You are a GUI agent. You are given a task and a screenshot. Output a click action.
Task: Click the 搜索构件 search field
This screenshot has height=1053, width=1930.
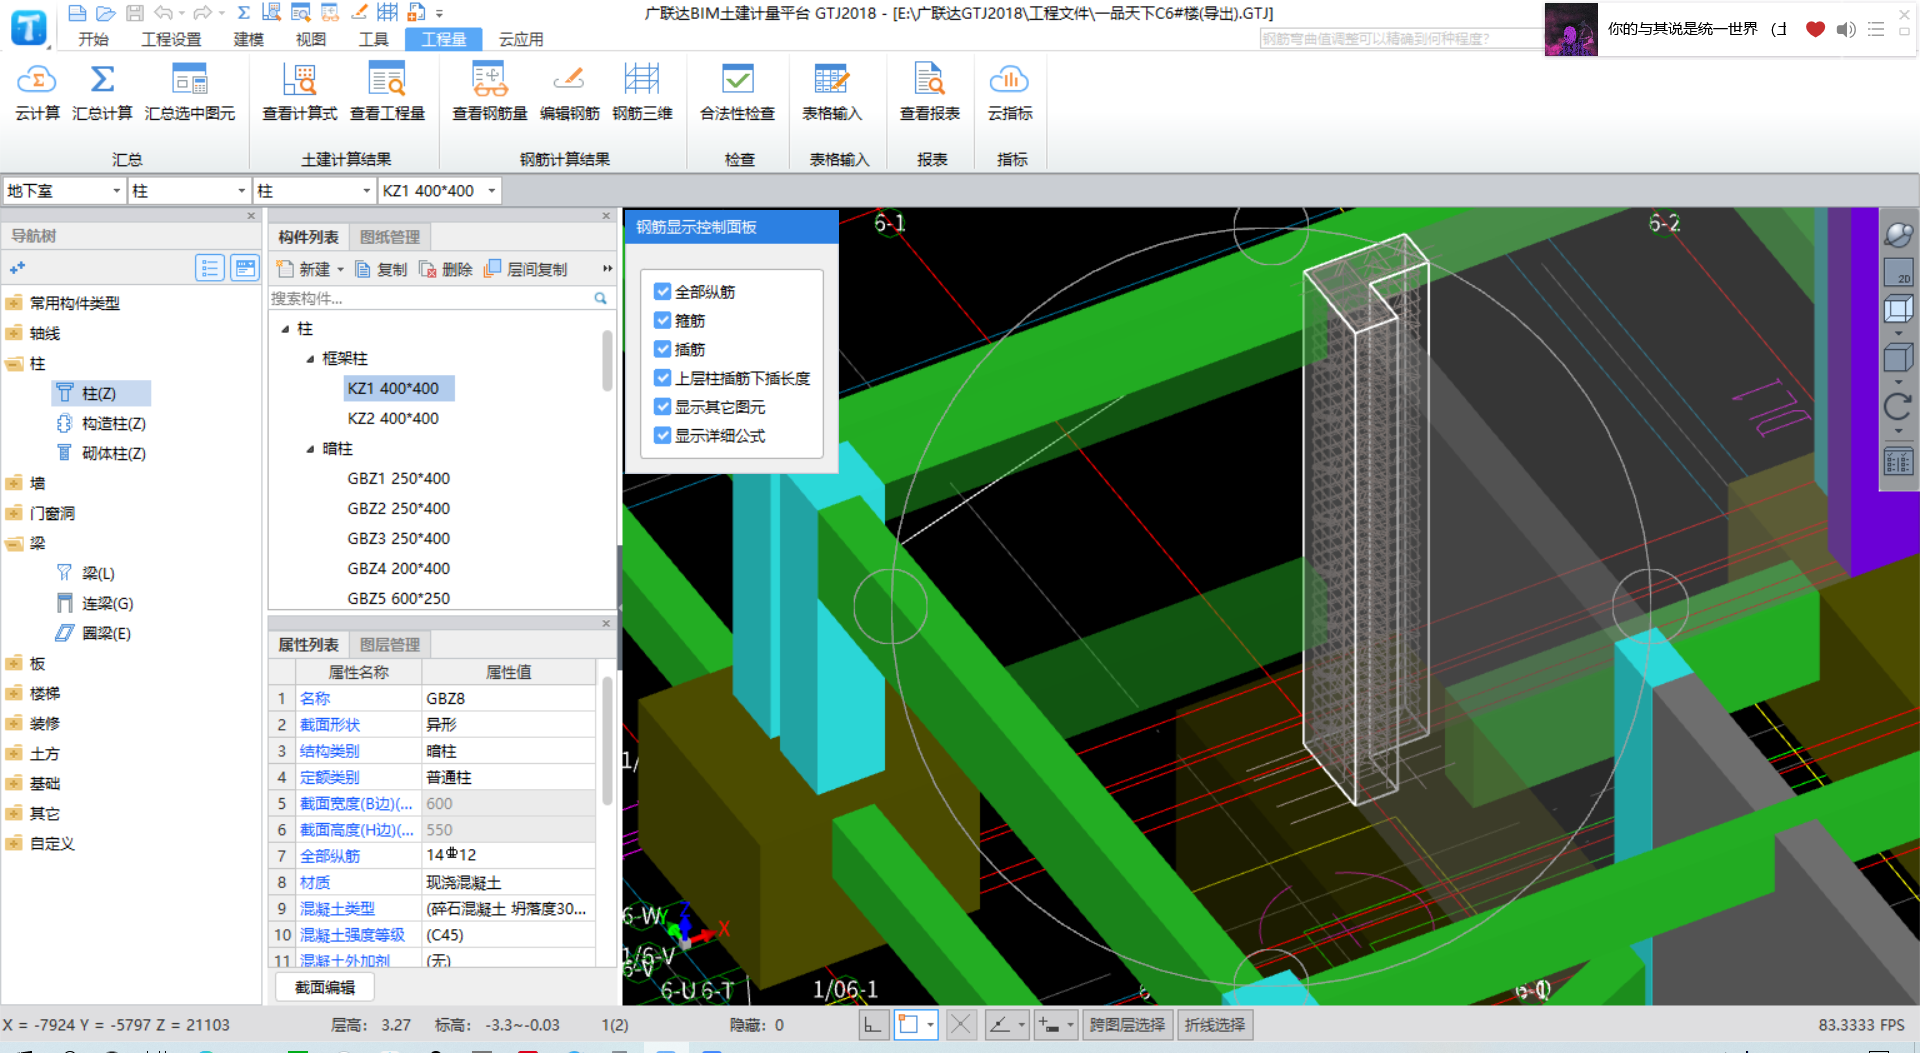click(x=430, y=299)
